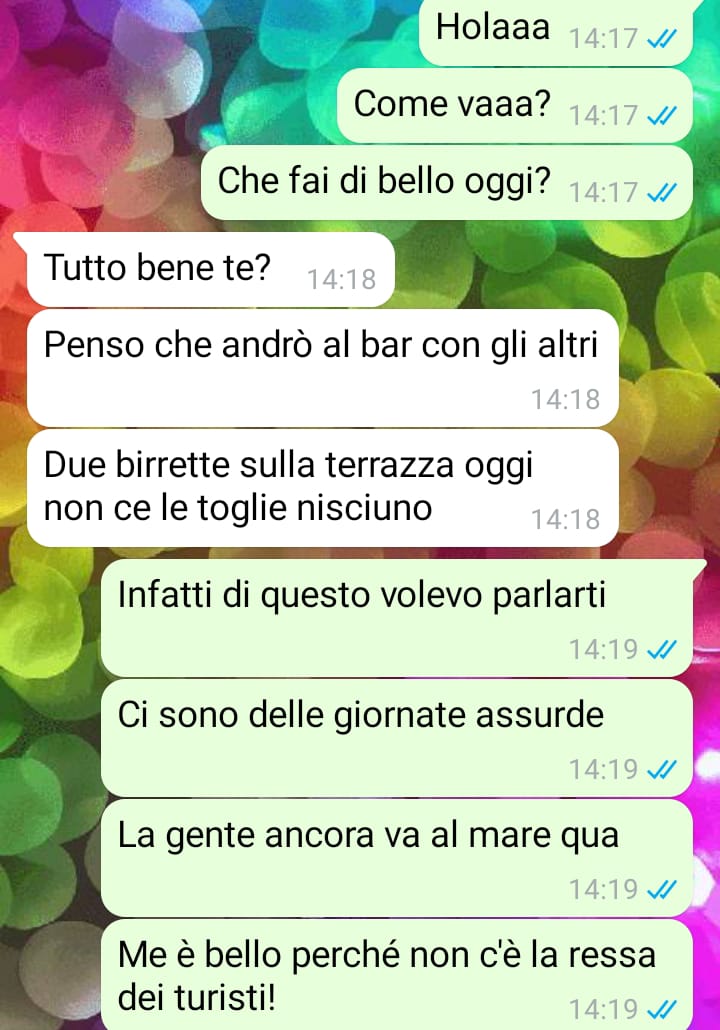Tap blue ticks on the 'dei turisti!' message
Image resolution: width=720 pixels, height=1030 pixels.
coord(662,1010)
